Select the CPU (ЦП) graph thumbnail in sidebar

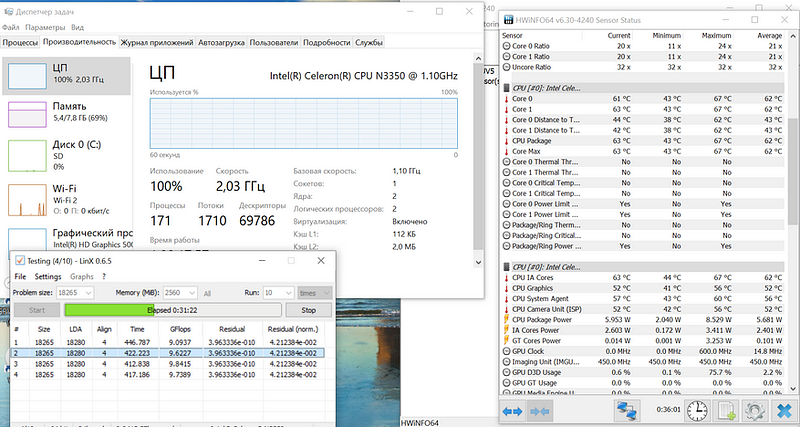pos(28,78)
